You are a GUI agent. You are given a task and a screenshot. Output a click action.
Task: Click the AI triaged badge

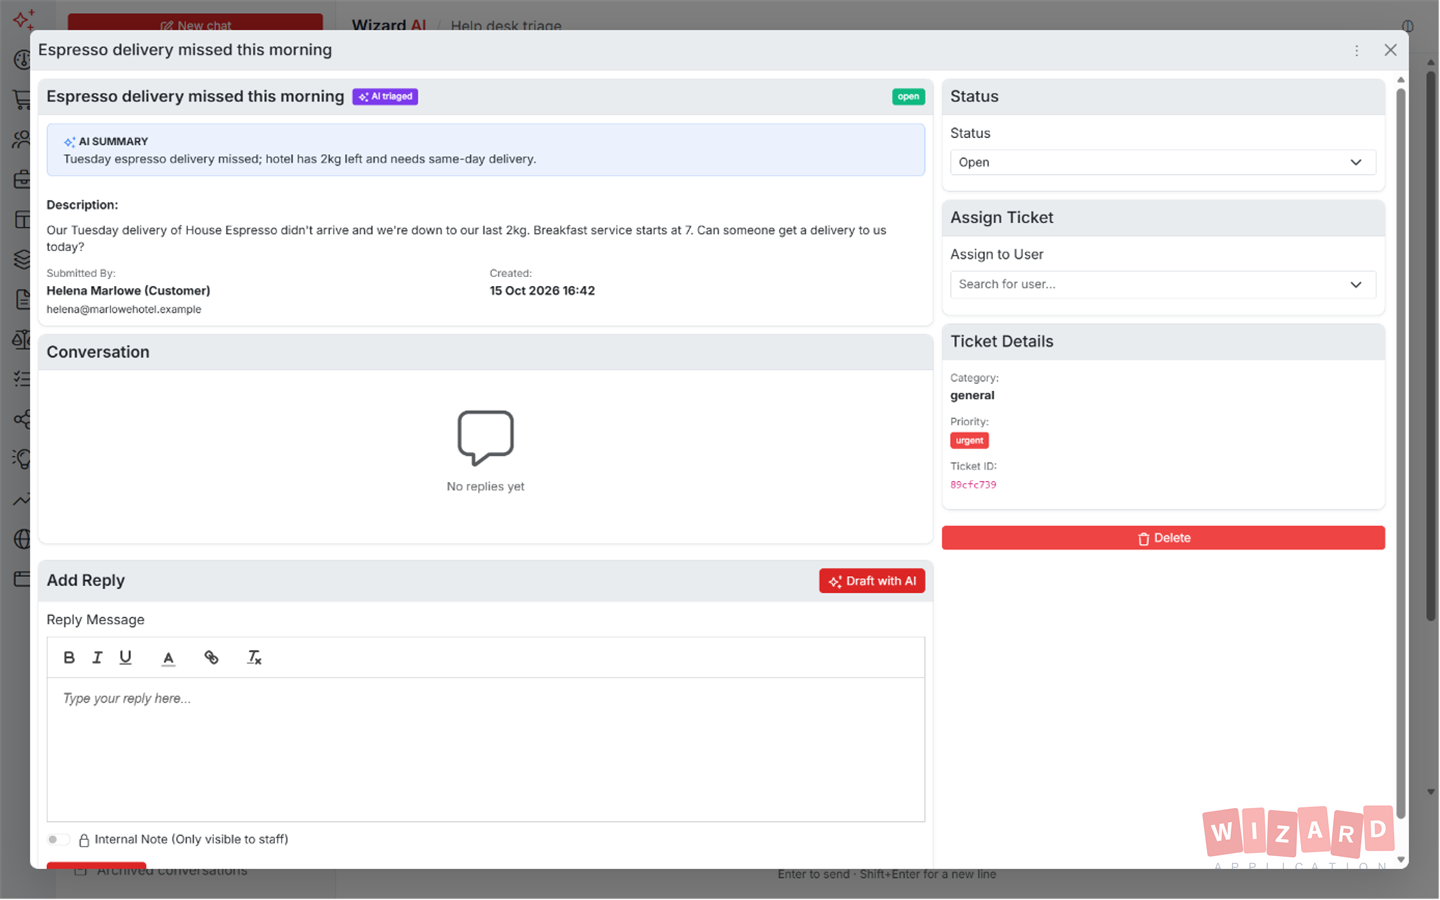tap(385, 97)
